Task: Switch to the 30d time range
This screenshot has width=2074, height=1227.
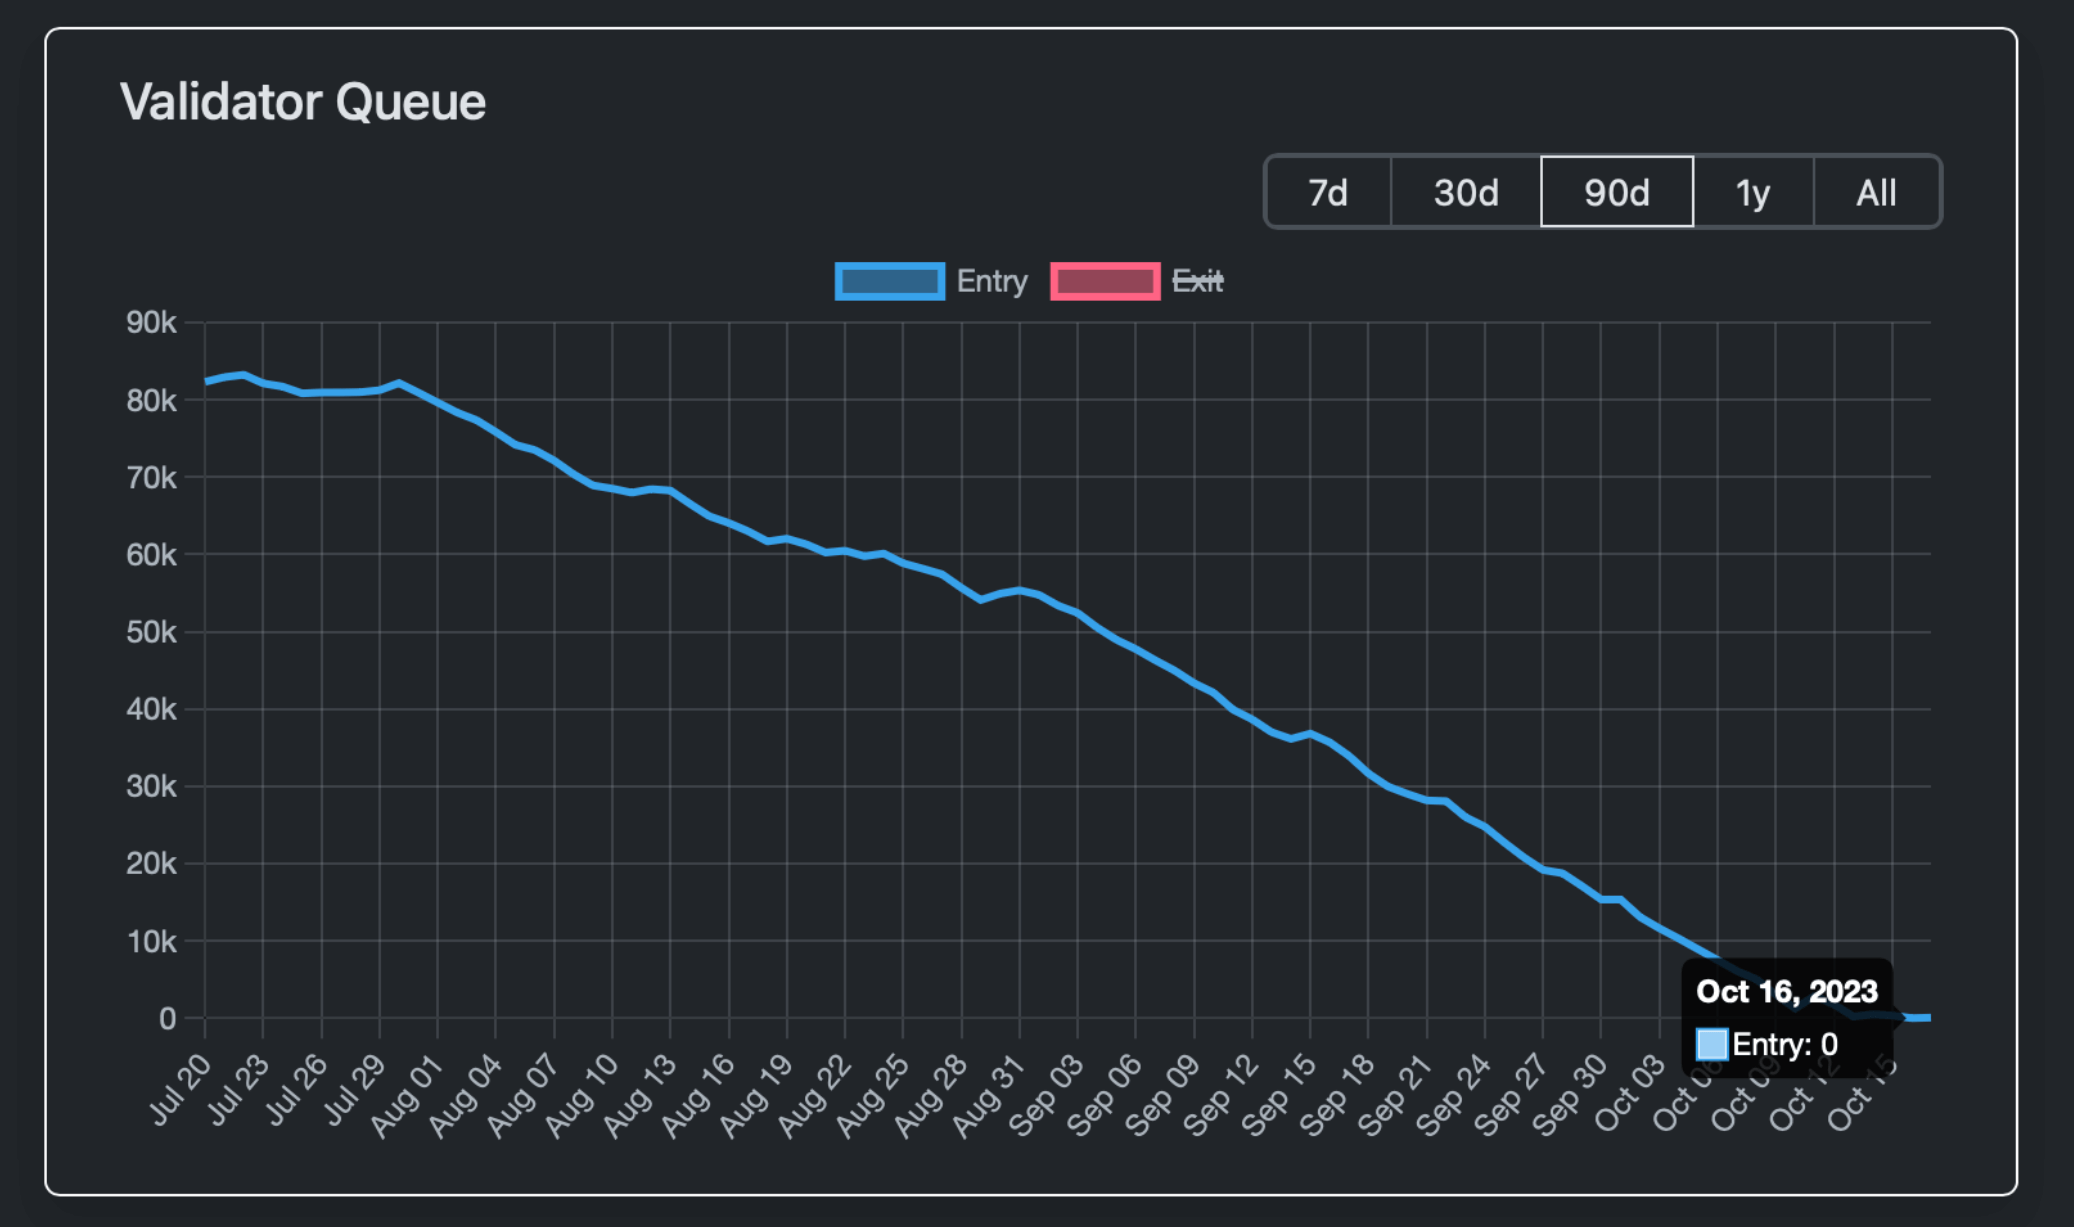Action: click(x=1465, y=192)
